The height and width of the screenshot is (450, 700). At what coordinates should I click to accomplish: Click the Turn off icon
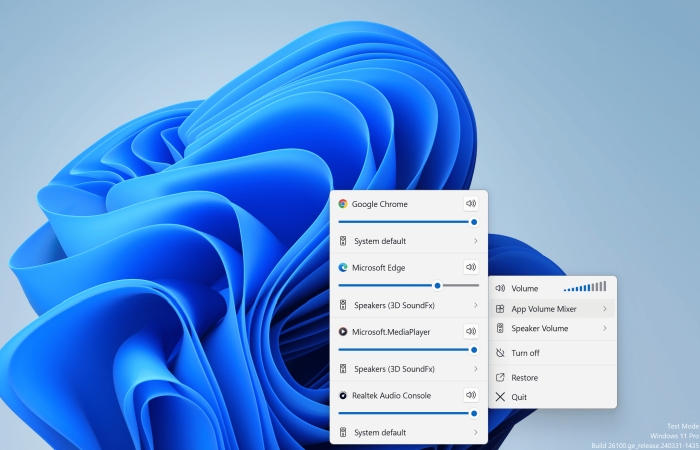pyautogui.click(x=500, y=353)
